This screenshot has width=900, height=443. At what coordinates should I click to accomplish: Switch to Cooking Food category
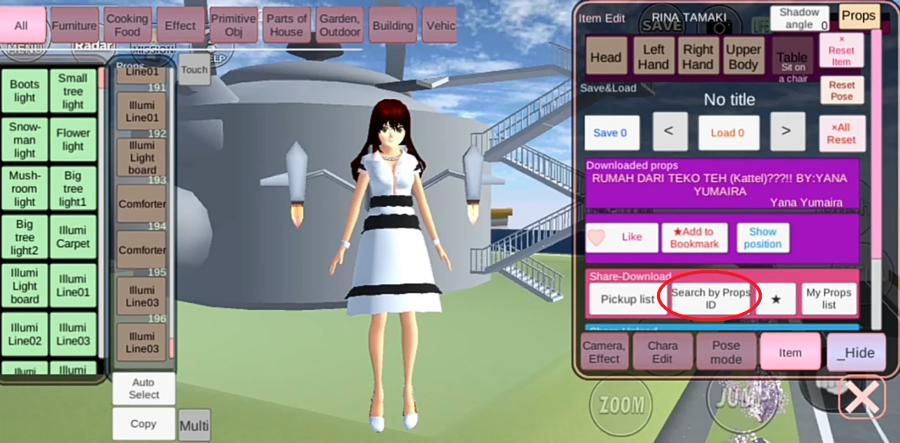click(127, 25)
